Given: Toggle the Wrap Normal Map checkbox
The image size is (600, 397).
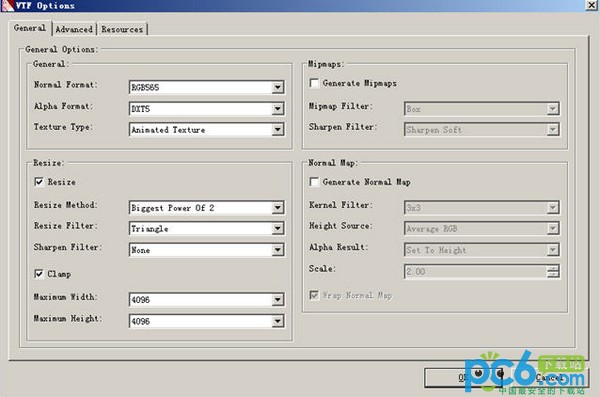Looking at the screenshot, I should click(x=314, y=295).
